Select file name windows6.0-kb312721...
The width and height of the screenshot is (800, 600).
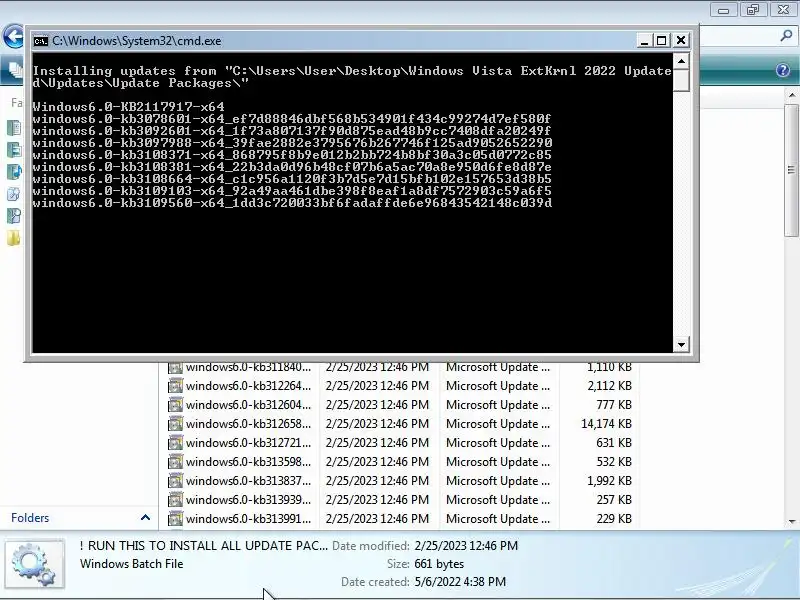[248, 443]
